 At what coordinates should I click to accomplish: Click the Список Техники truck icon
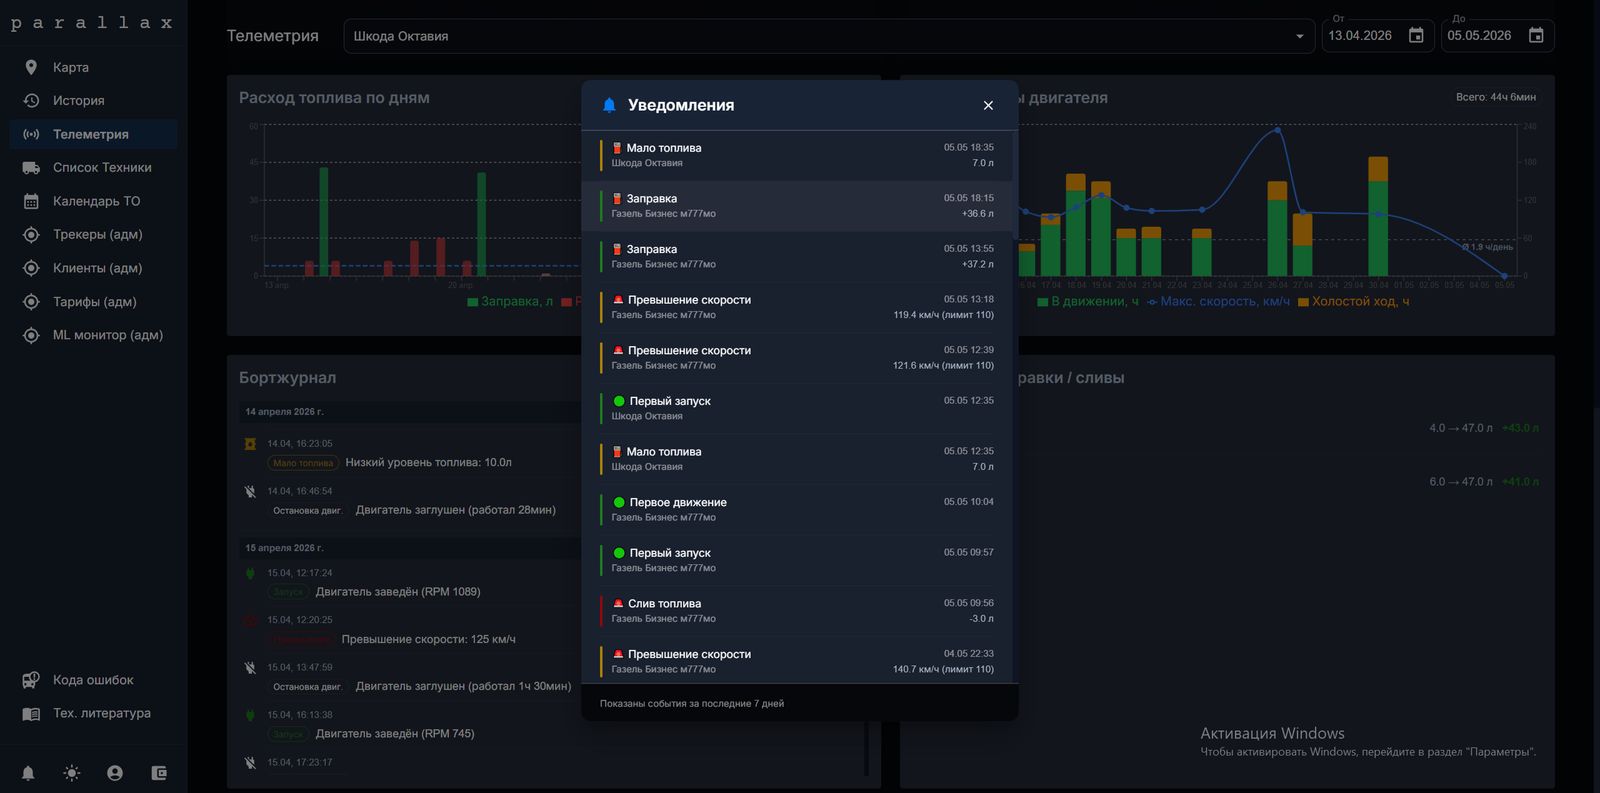click(31, 167)
